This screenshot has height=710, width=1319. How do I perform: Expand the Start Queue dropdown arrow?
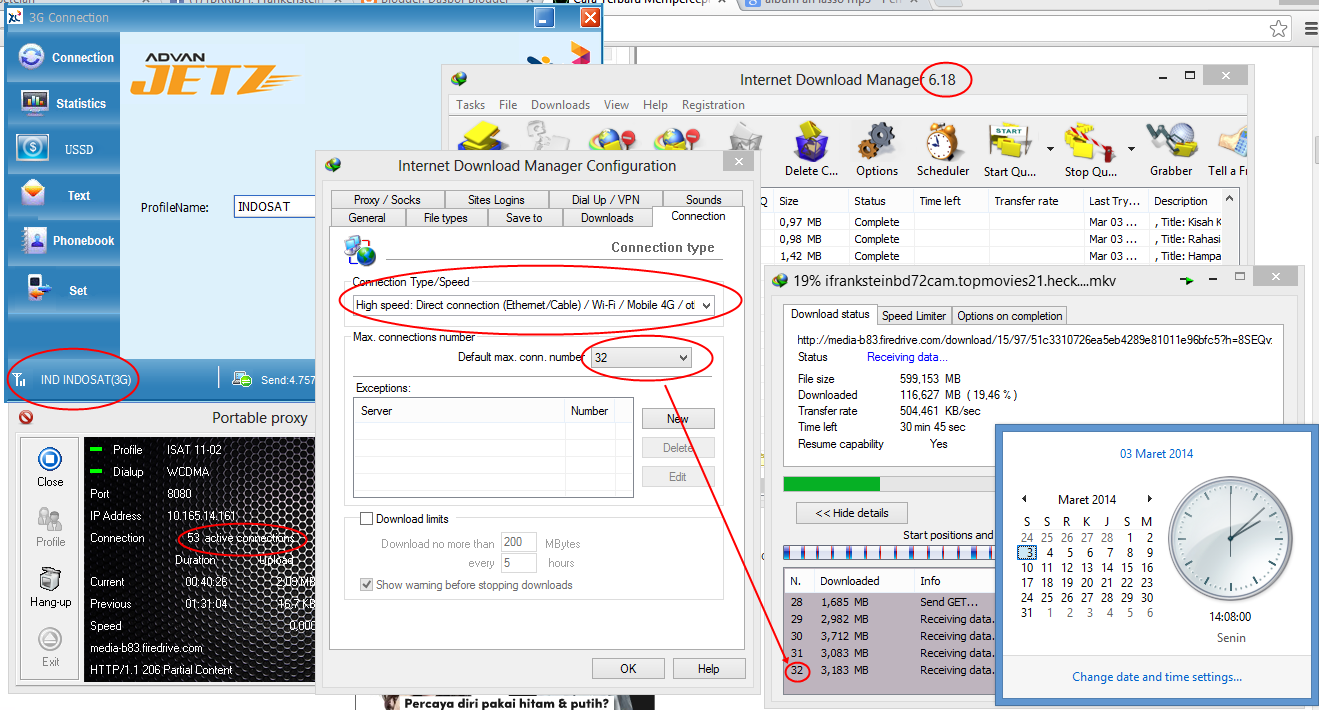(1049, 149)
